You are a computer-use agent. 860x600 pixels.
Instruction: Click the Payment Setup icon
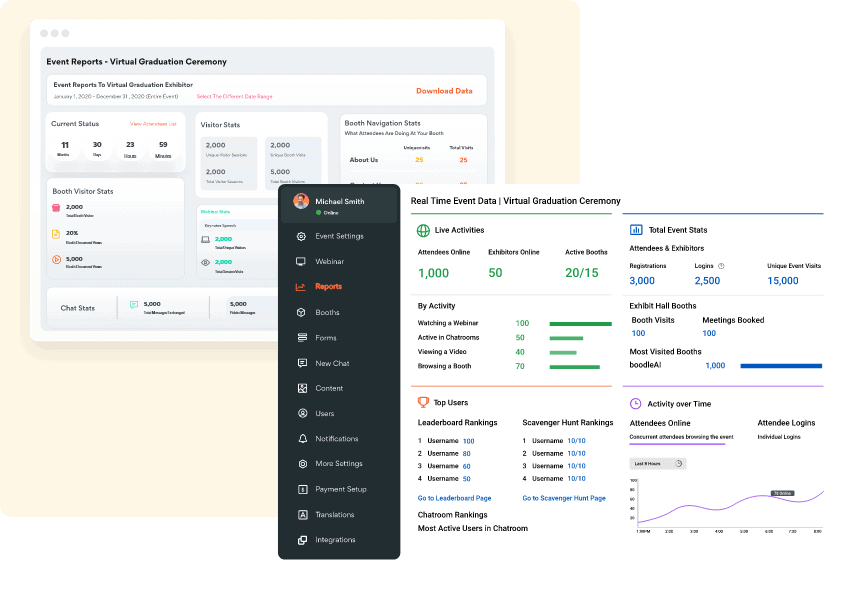point(301,489)
